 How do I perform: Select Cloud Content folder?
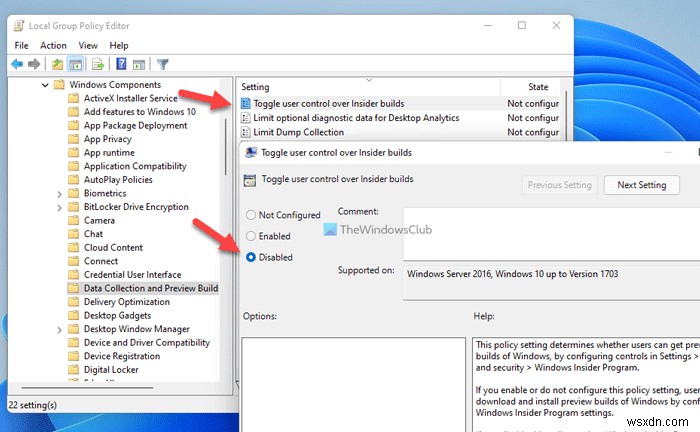point(113,247)
